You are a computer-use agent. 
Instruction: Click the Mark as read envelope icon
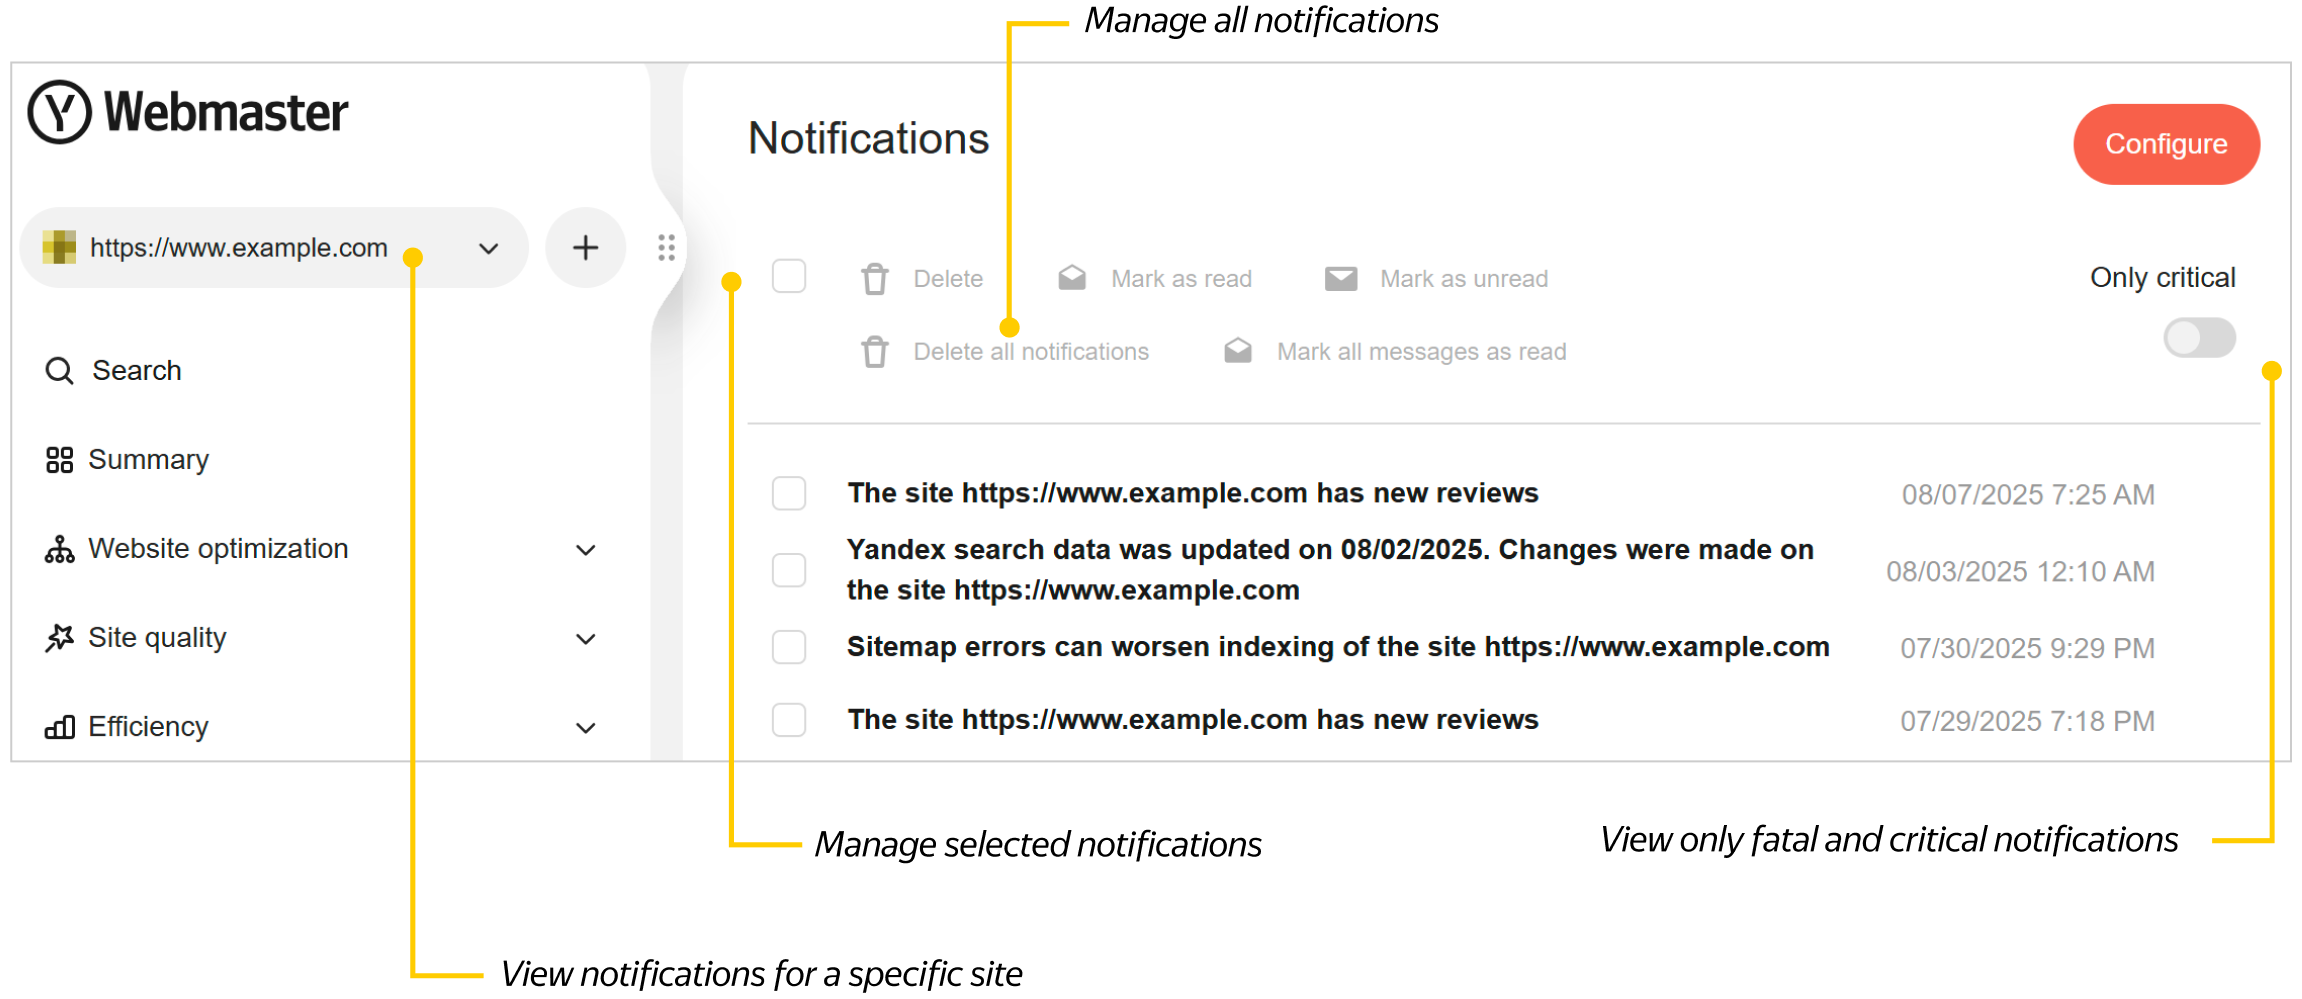[x=1072, y=279]
